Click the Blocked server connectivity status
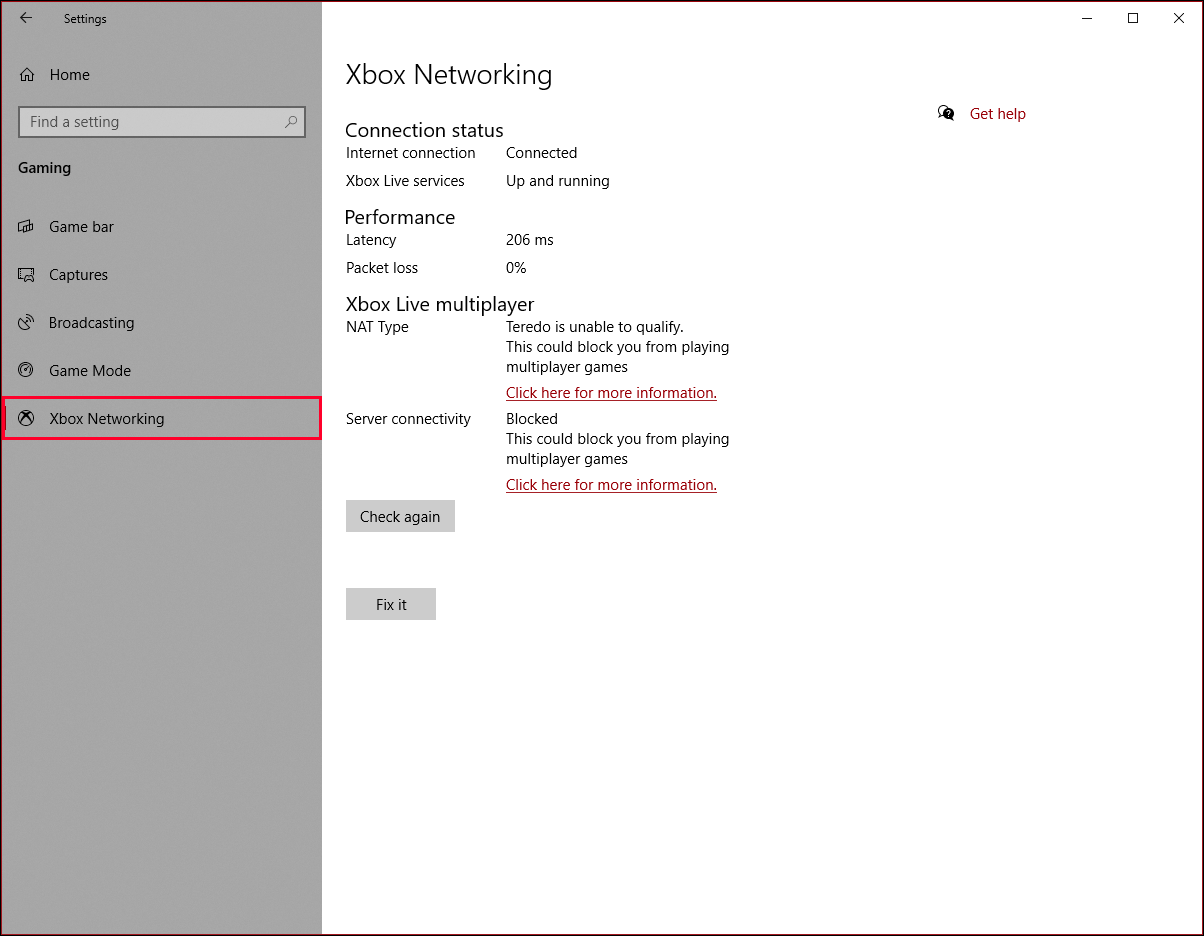Screen dimensions: 1204x936 (x=532, y=419)
